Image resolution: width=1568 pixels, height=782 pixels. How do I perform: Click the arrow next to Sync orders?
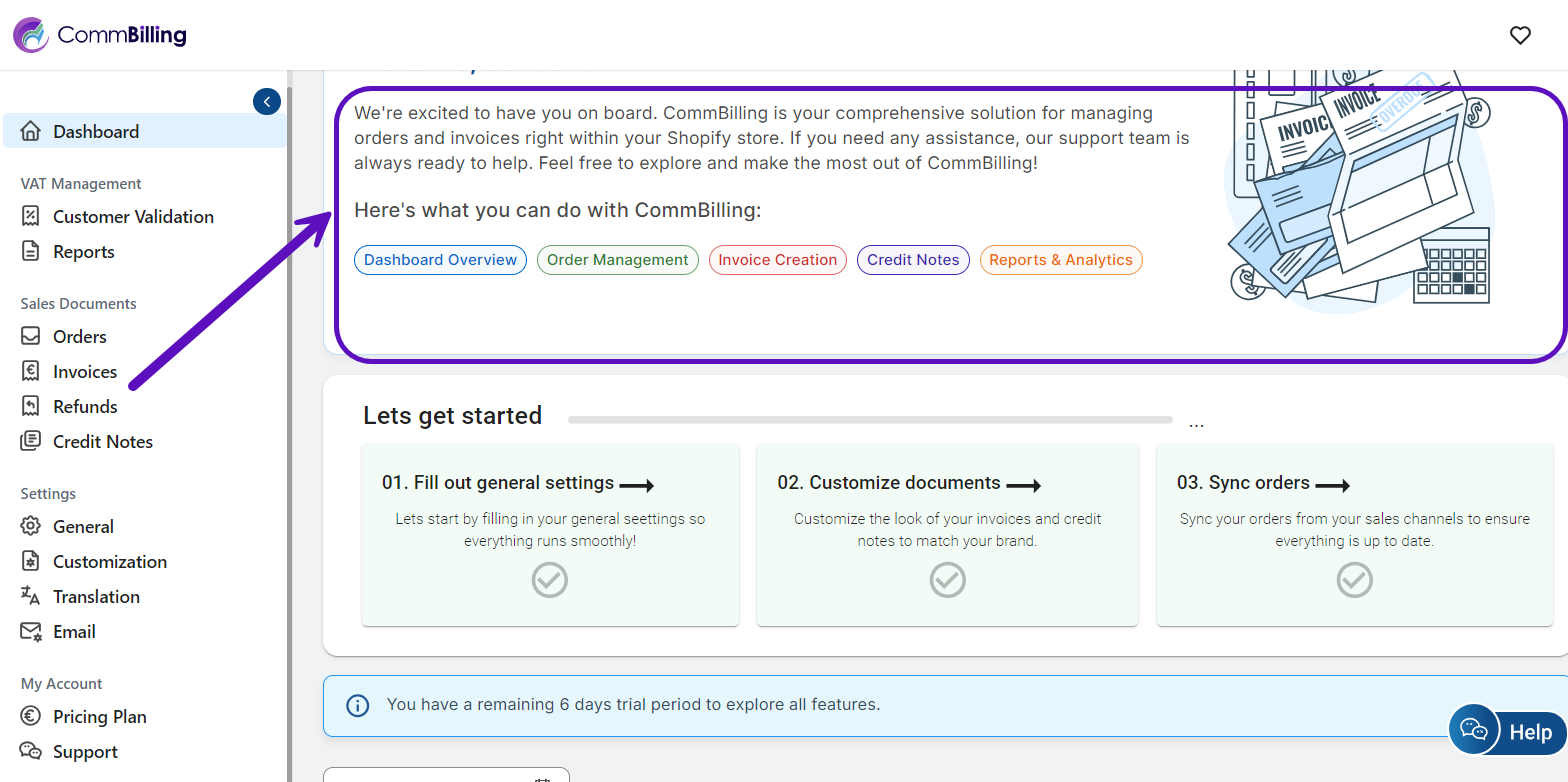[1333, 486]
